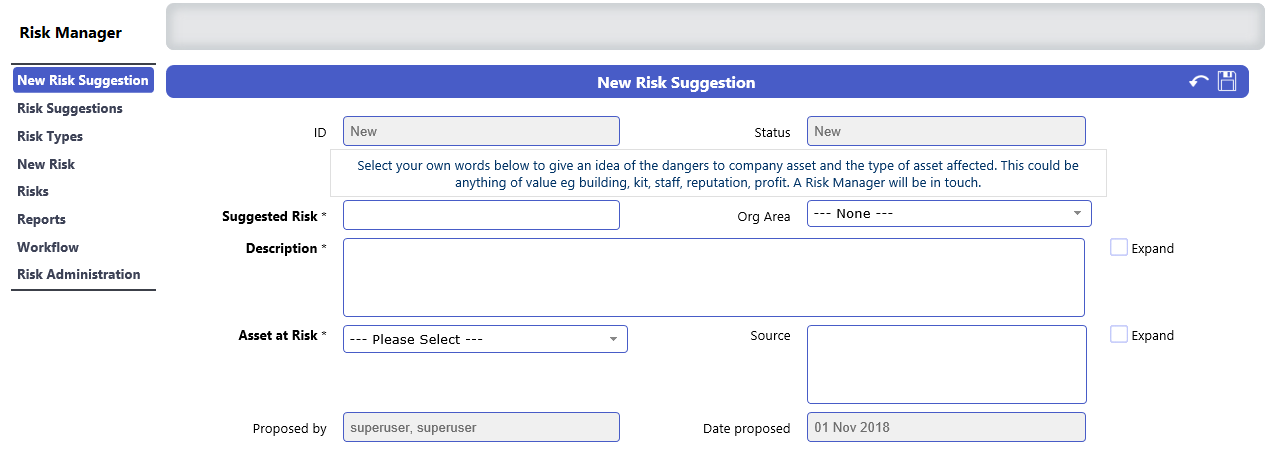This screenshot has width=1269, height=454.
Task: Open the Risks sidebar entry
Action: [33, 191]
